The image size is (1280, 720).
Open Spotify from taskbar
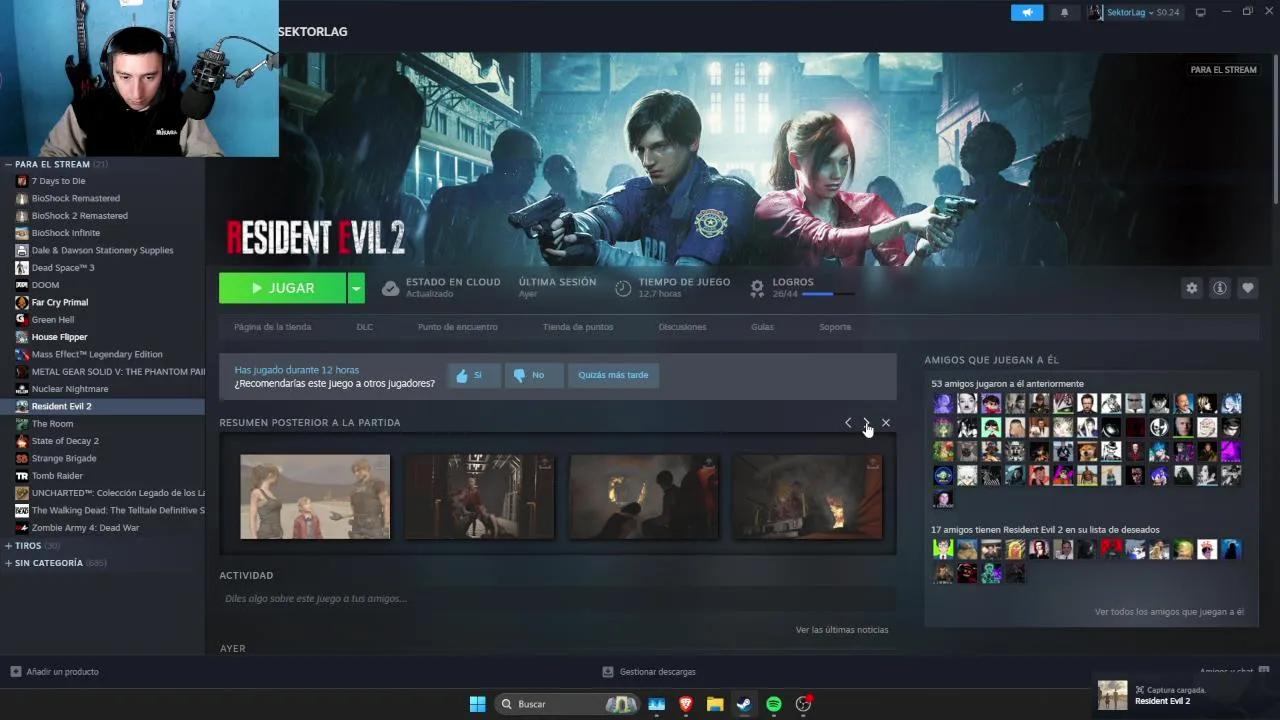[773, 704]
